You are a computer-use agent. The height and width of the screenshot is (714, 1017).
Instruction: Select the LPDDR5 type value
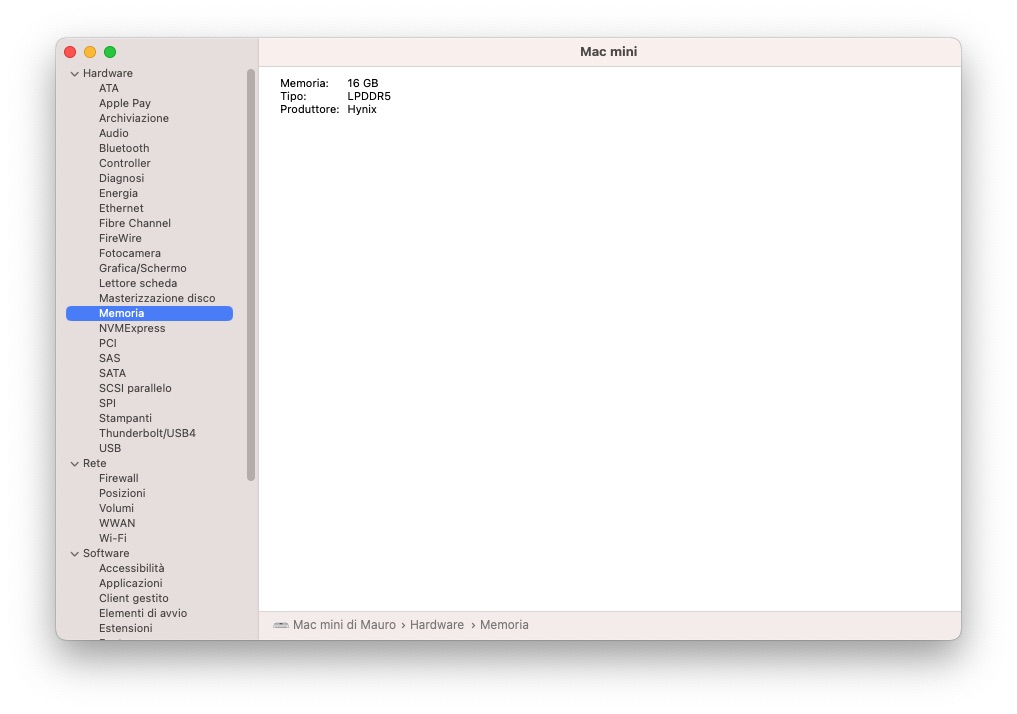pos(368,96)
